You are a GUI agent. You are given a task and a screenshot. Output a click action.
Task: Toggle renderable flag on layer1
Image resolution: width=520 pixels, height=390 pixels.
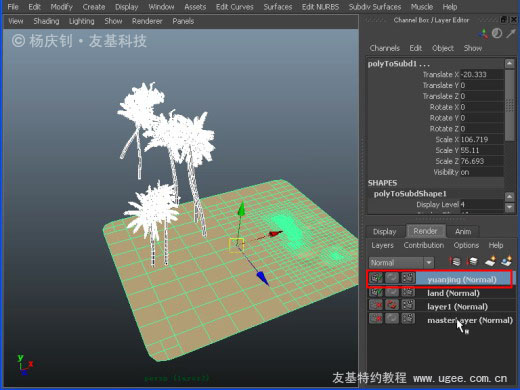376,305
